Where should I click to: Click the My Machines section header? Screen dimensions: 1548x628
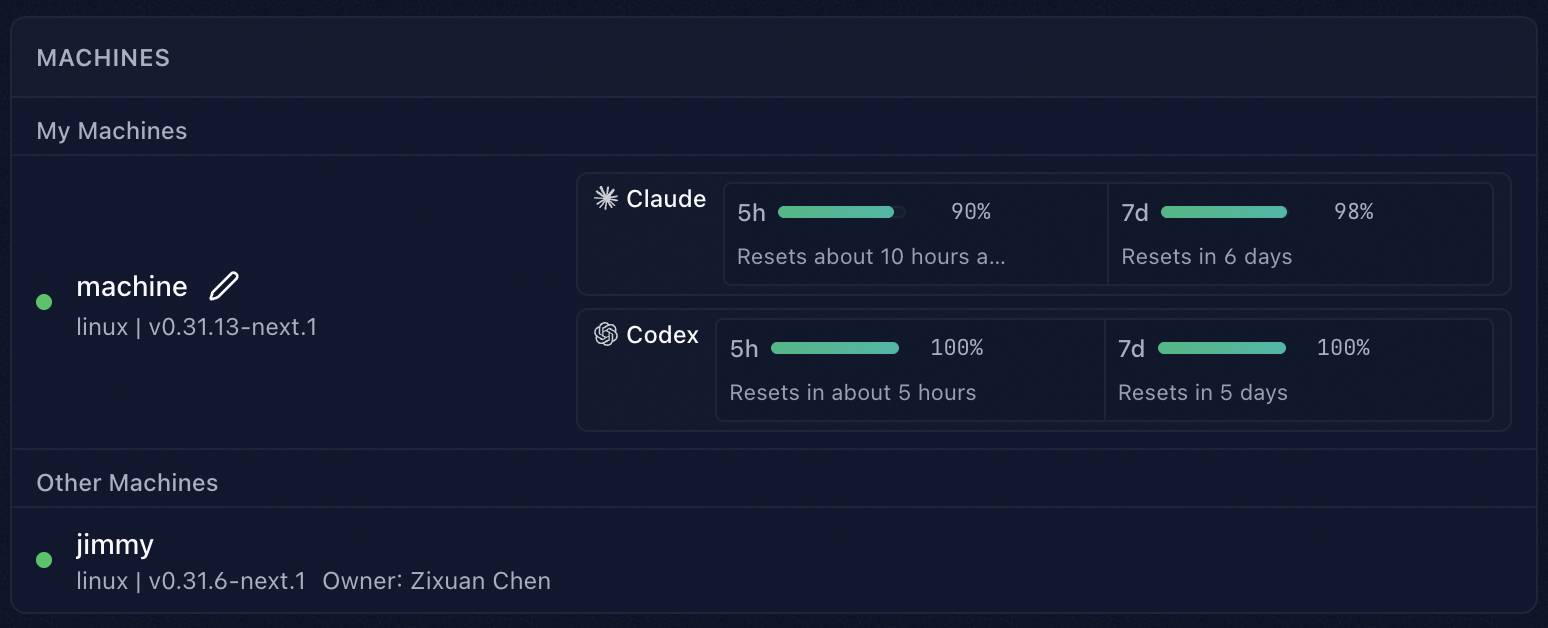coord(112,131)
